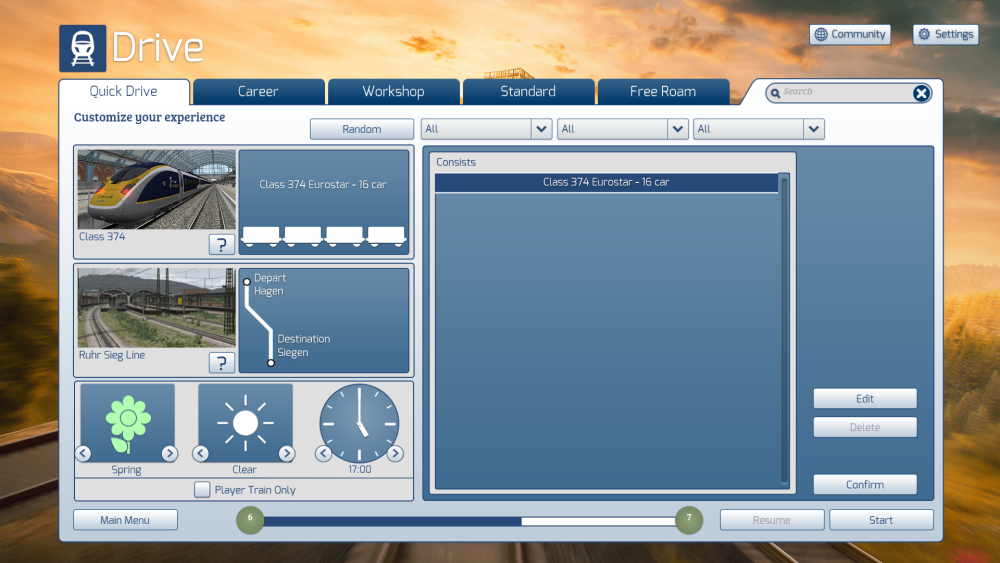
Task: Open the Workshop tab
Action: (393, 91)
